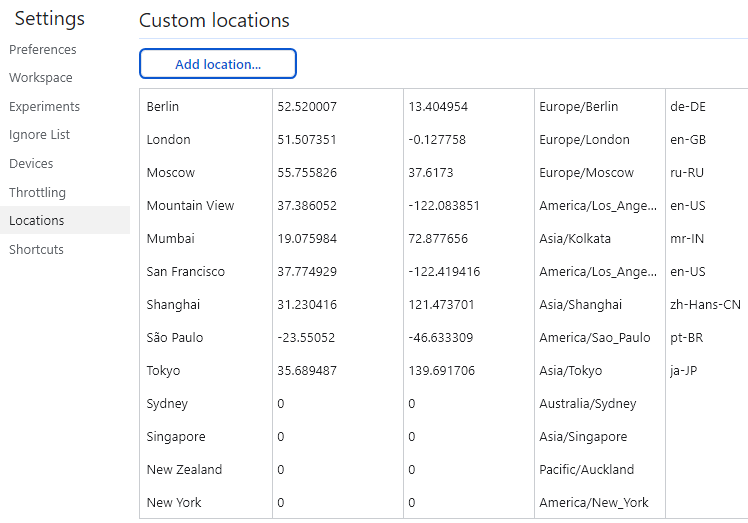Open the Preferences settings tab
748x523 pixels.
(x=43, y=50)
